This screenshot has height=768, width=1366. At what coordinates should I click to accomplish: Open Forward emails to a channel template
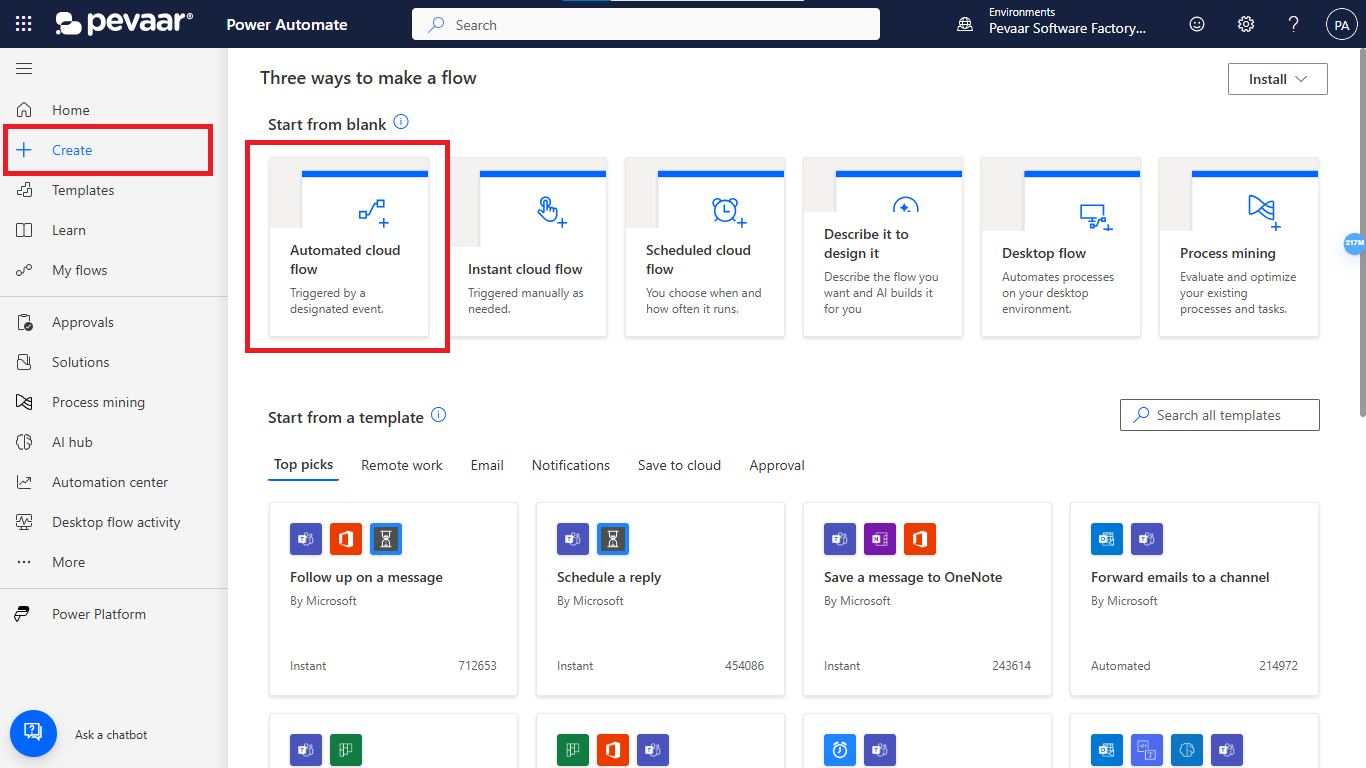point(1195,599)
